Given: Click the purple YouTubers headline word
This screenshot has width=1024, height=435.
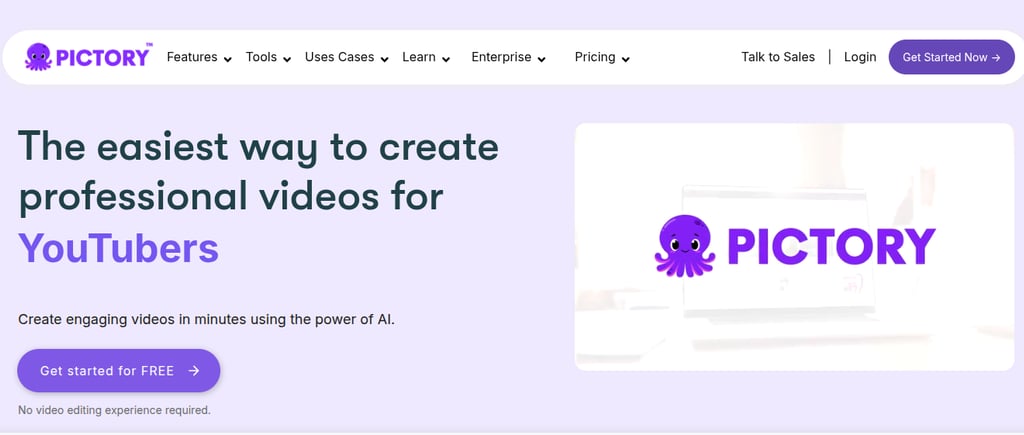Looking at the screenshot, I should click(118, 248).
